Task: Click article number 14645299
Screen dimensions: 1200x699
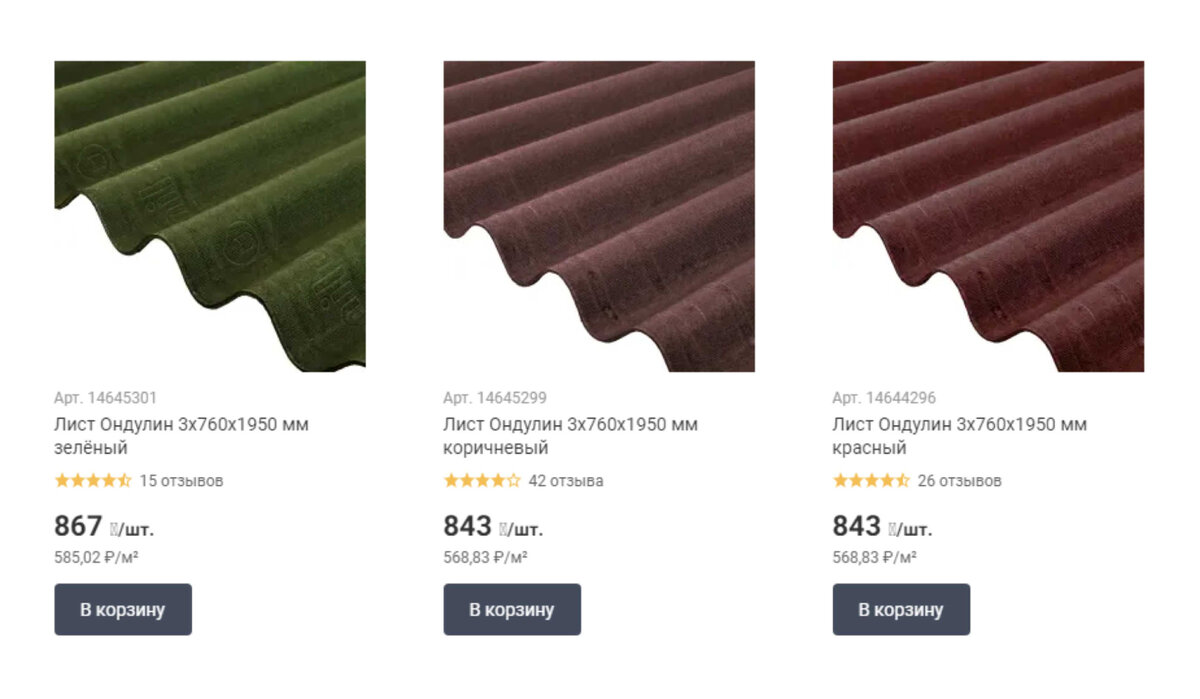Action: click(495, 398)
